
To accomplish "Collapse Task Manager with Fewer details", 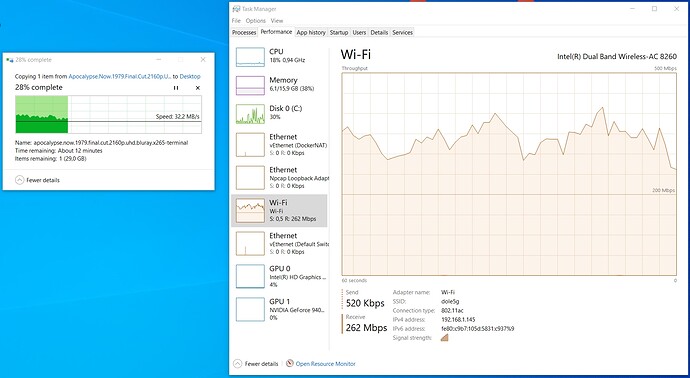I will [256, 363].
